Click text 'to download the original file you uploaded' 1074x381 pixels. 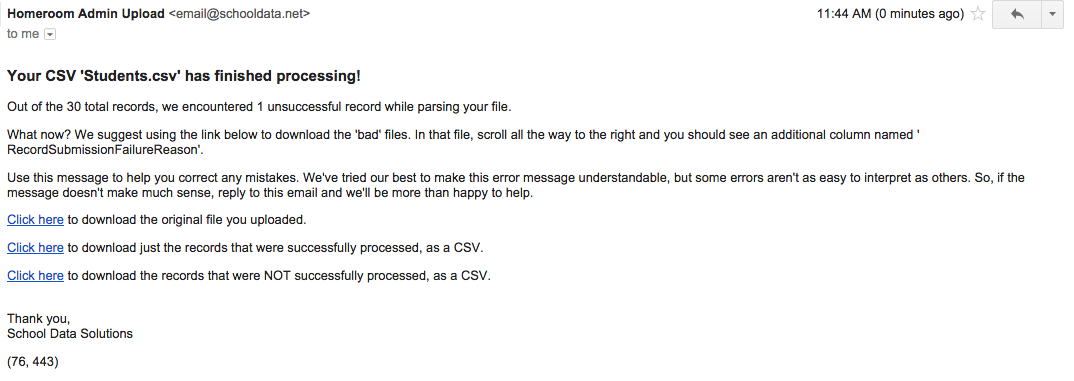tap(186, 220)
